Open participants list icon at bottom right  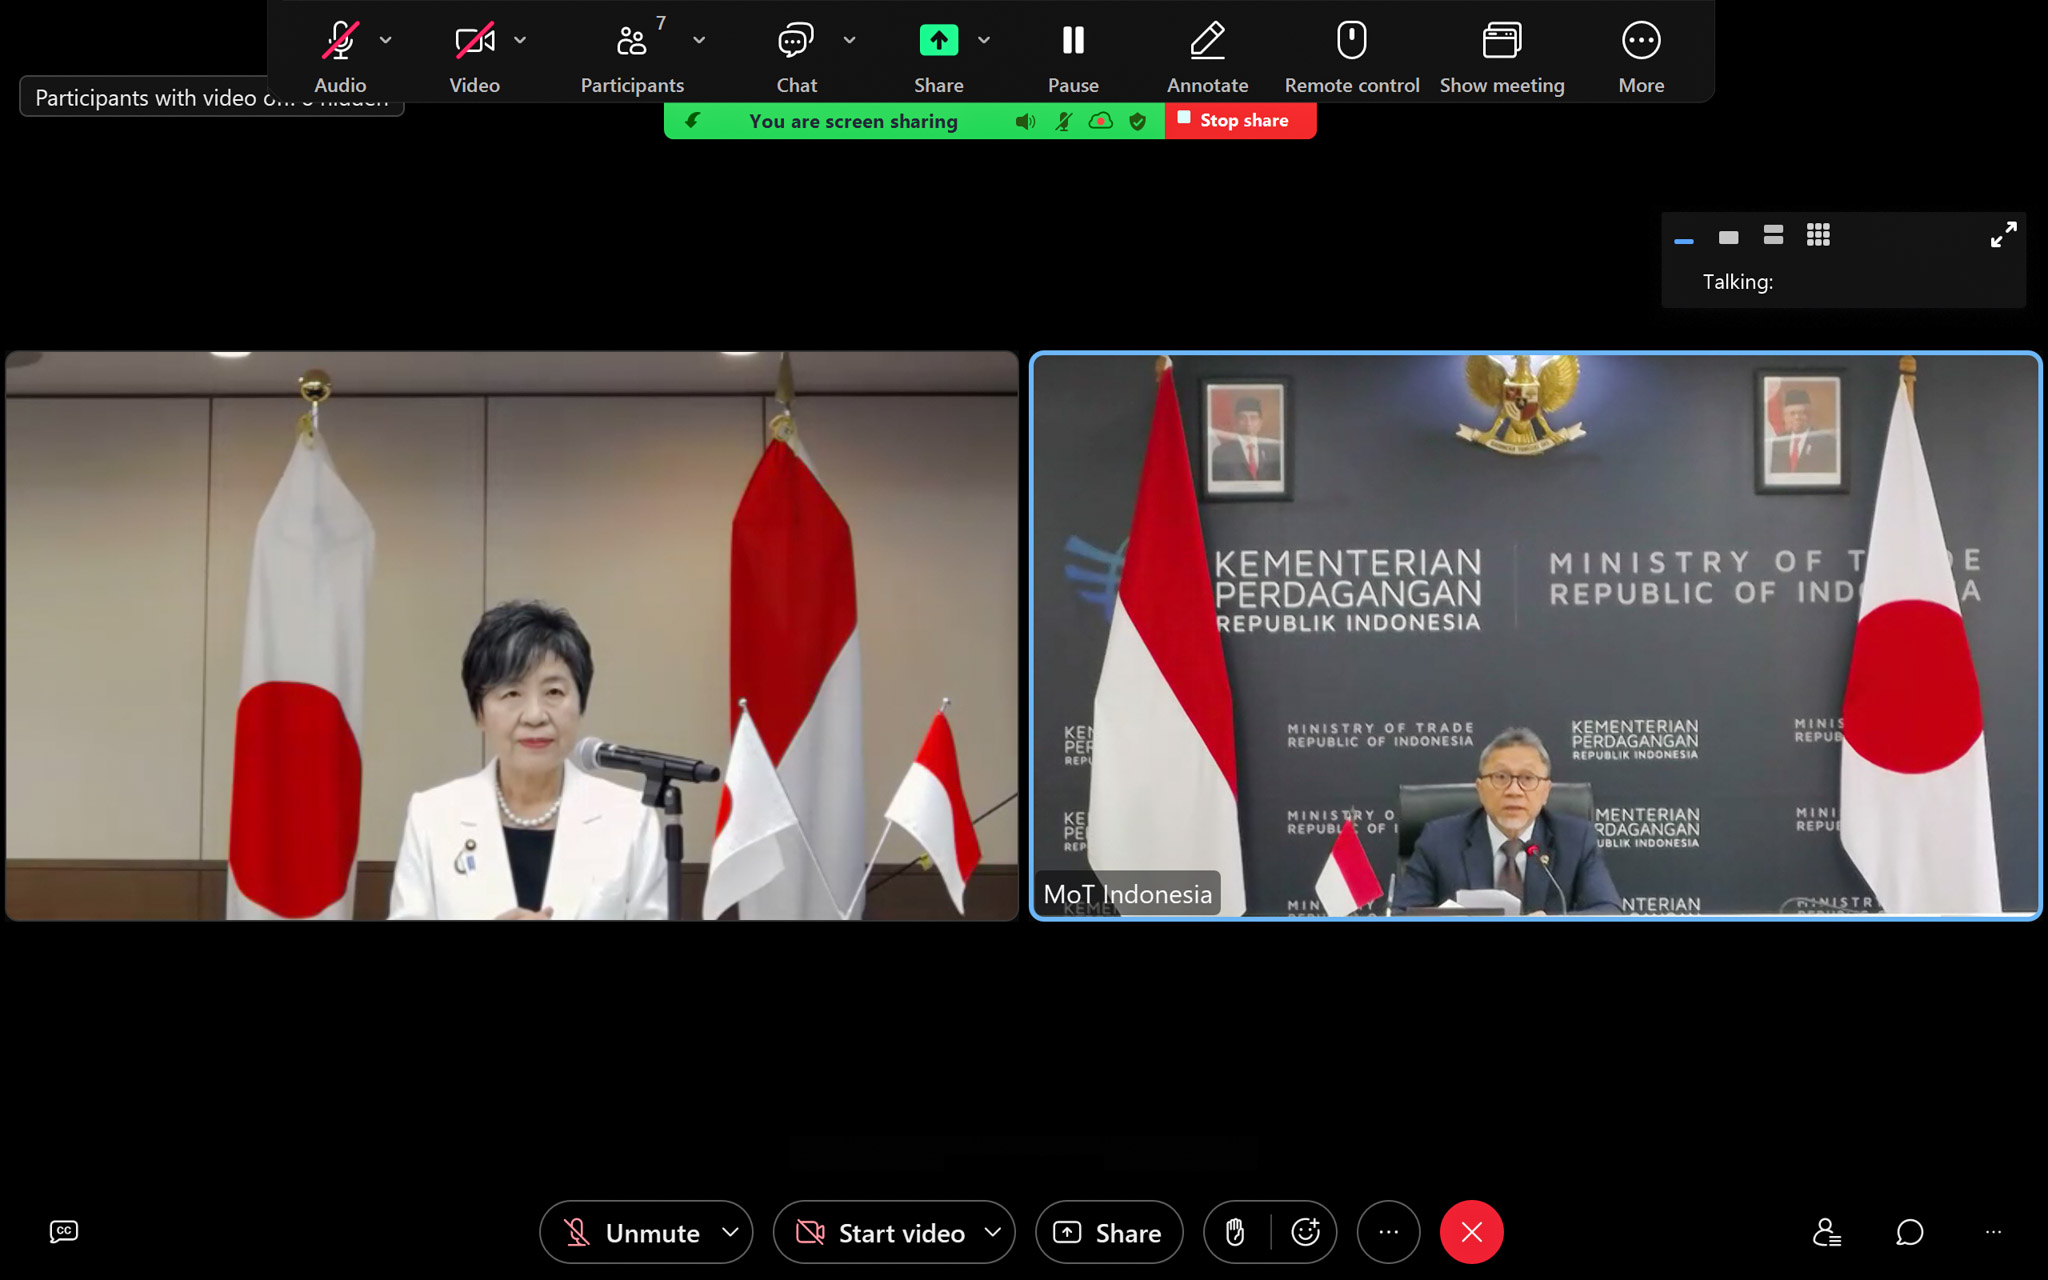coord(1827,1232)
